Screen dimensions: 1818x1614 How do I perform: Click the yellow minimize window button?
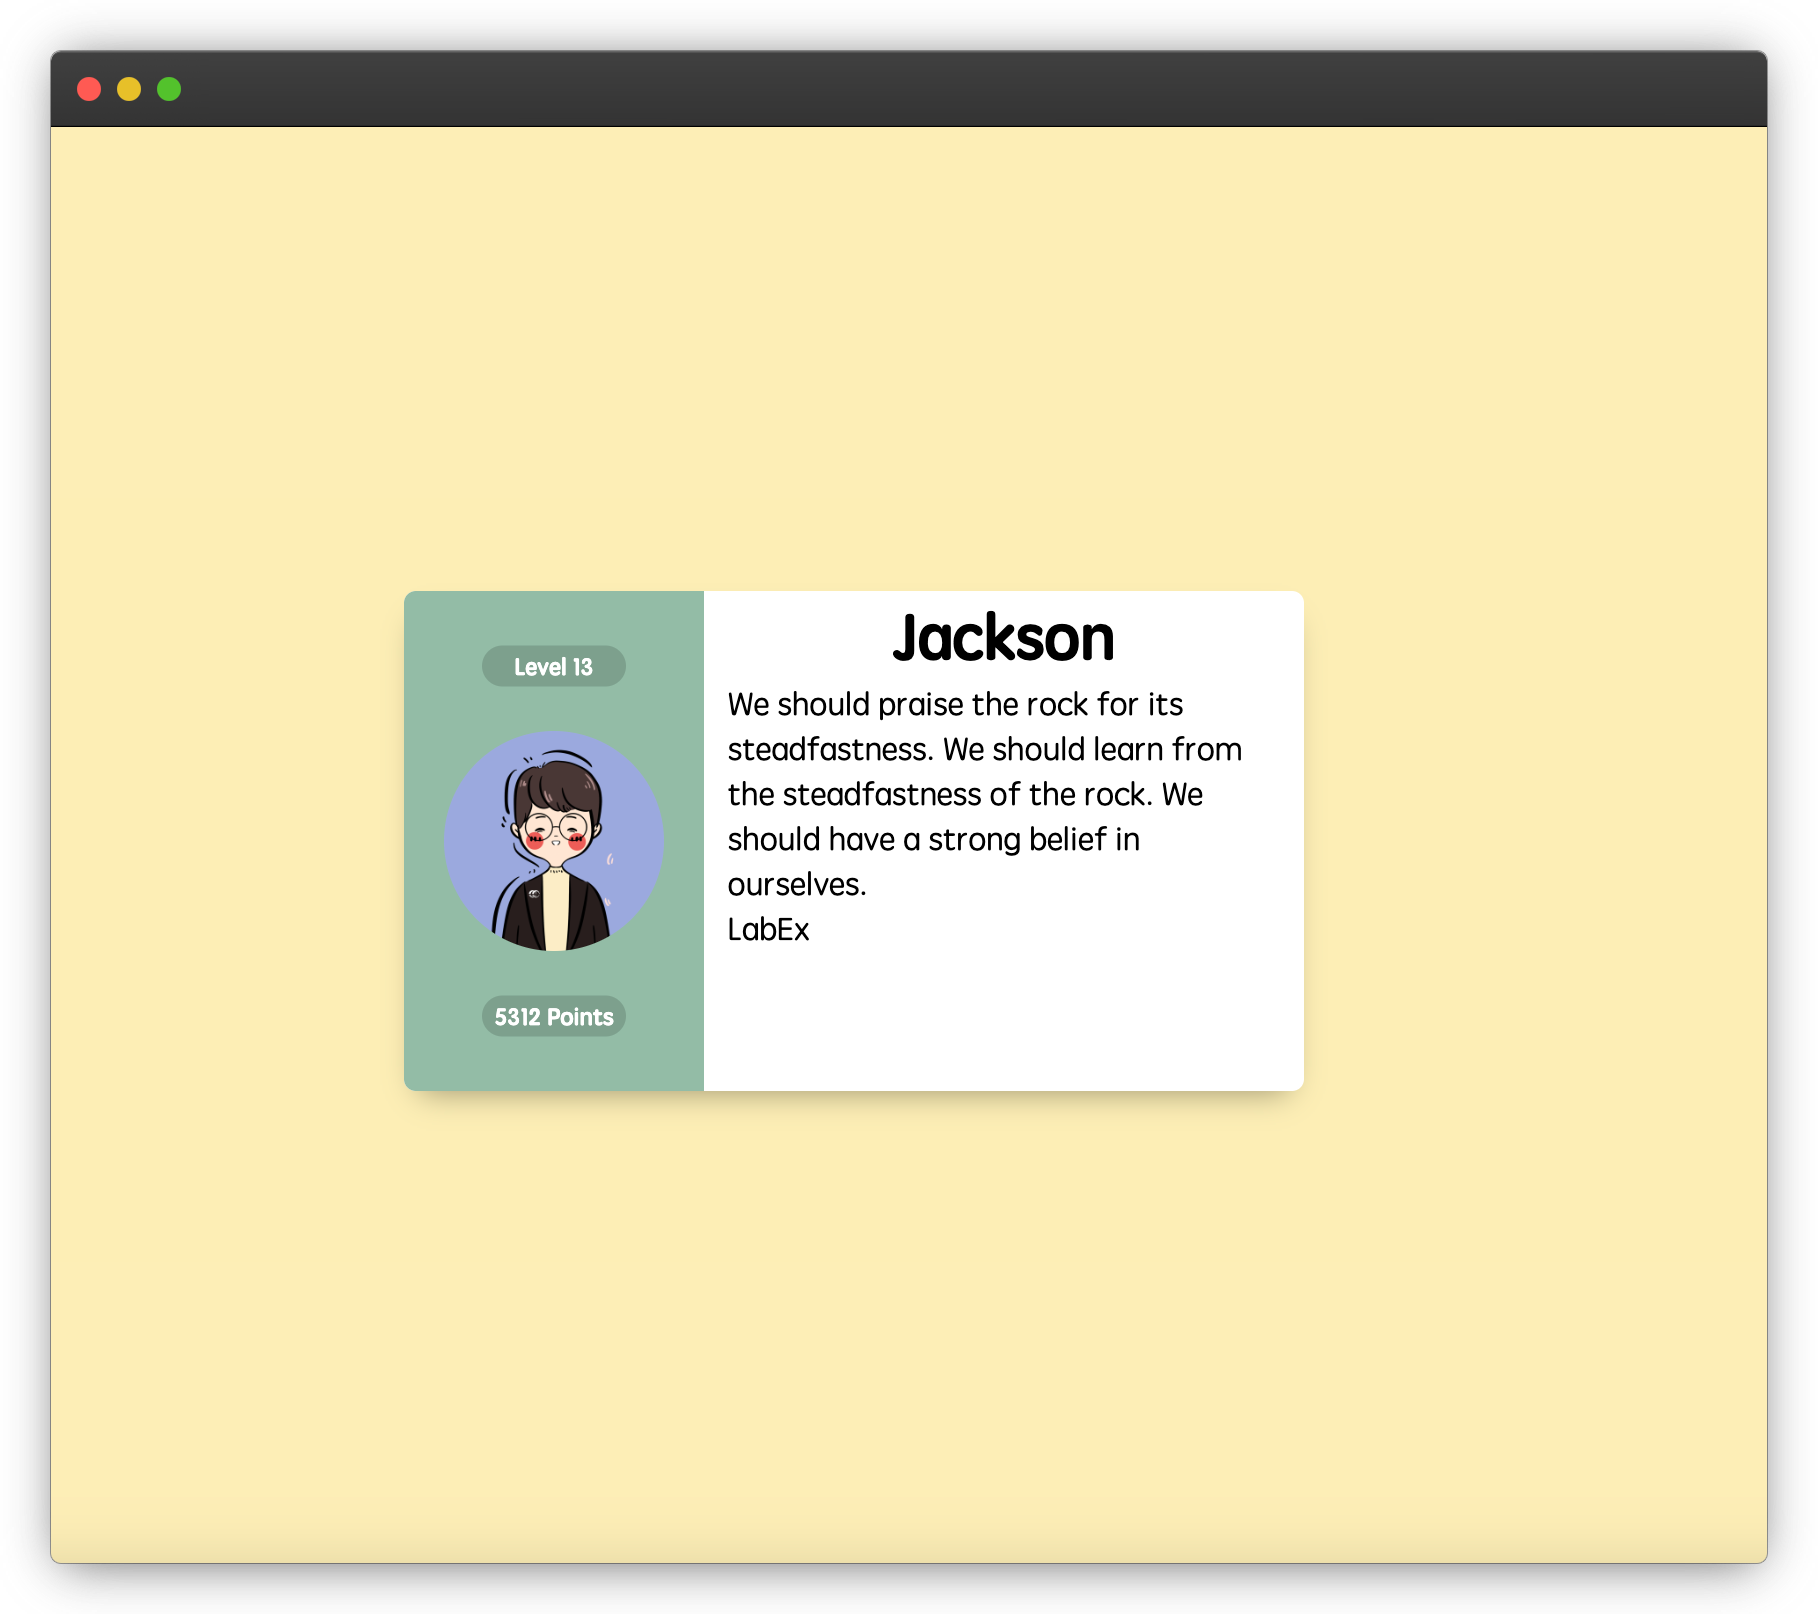(x=129, y=89)
